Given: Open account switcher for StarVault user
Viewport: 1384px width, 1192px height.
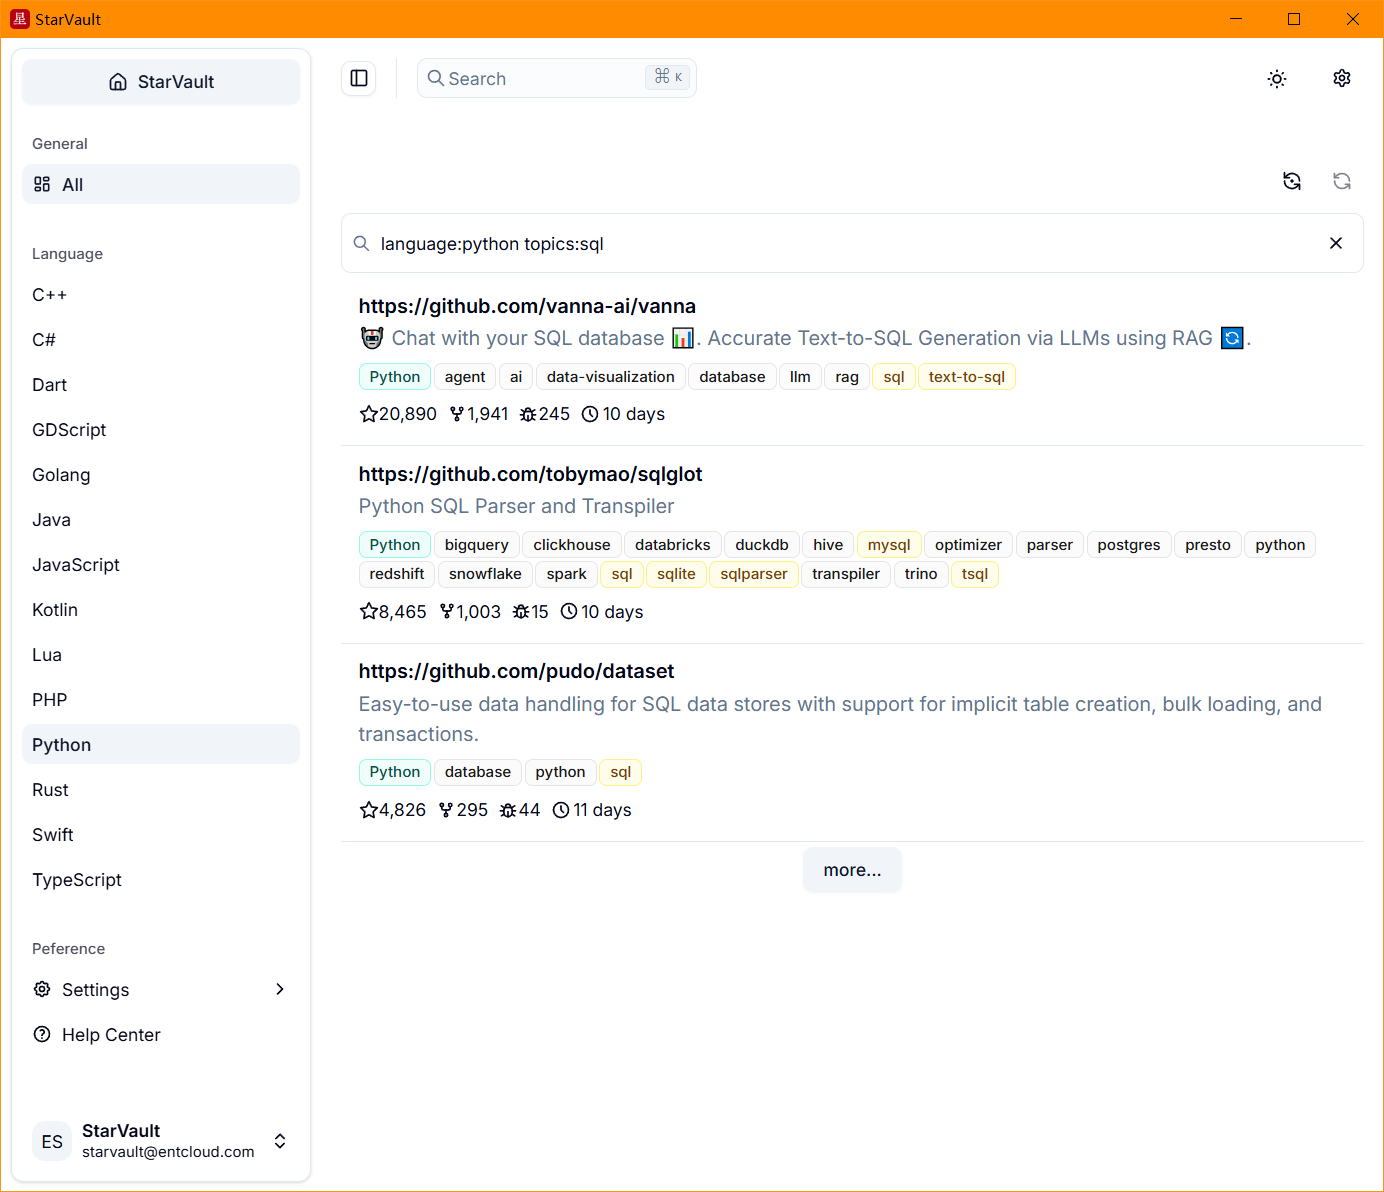Looking at the screenshot, I should tap(280, 1141).
